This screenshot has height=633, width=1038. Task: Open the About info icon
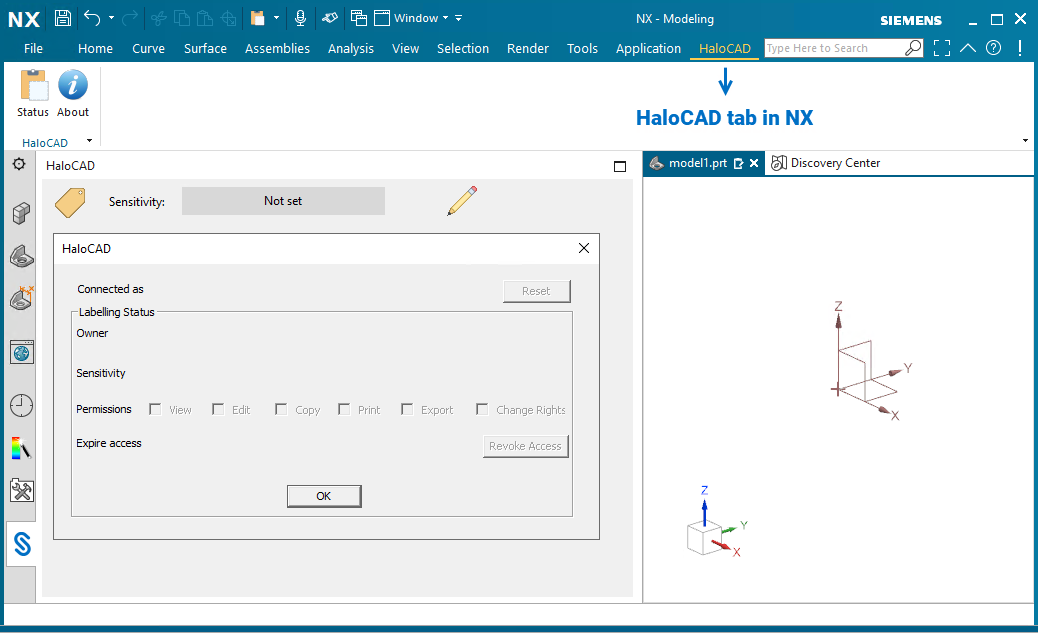point(73,86)
